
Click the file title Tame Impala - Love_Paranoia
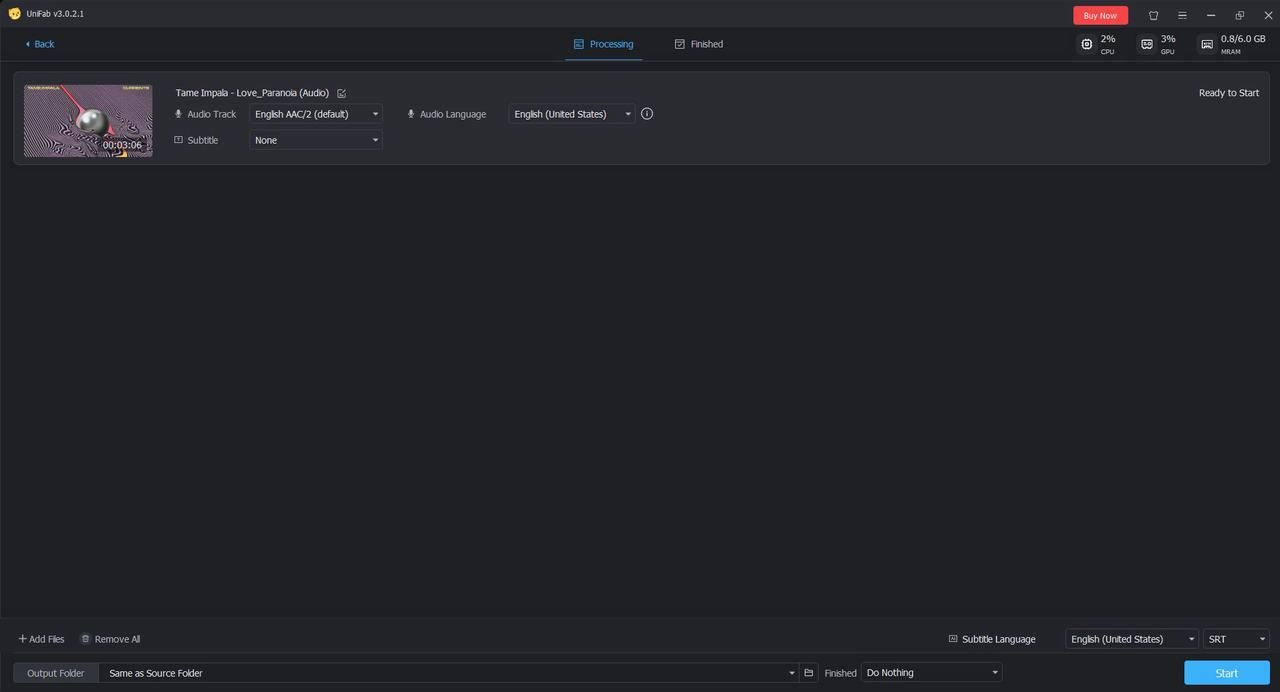[252, 93]
